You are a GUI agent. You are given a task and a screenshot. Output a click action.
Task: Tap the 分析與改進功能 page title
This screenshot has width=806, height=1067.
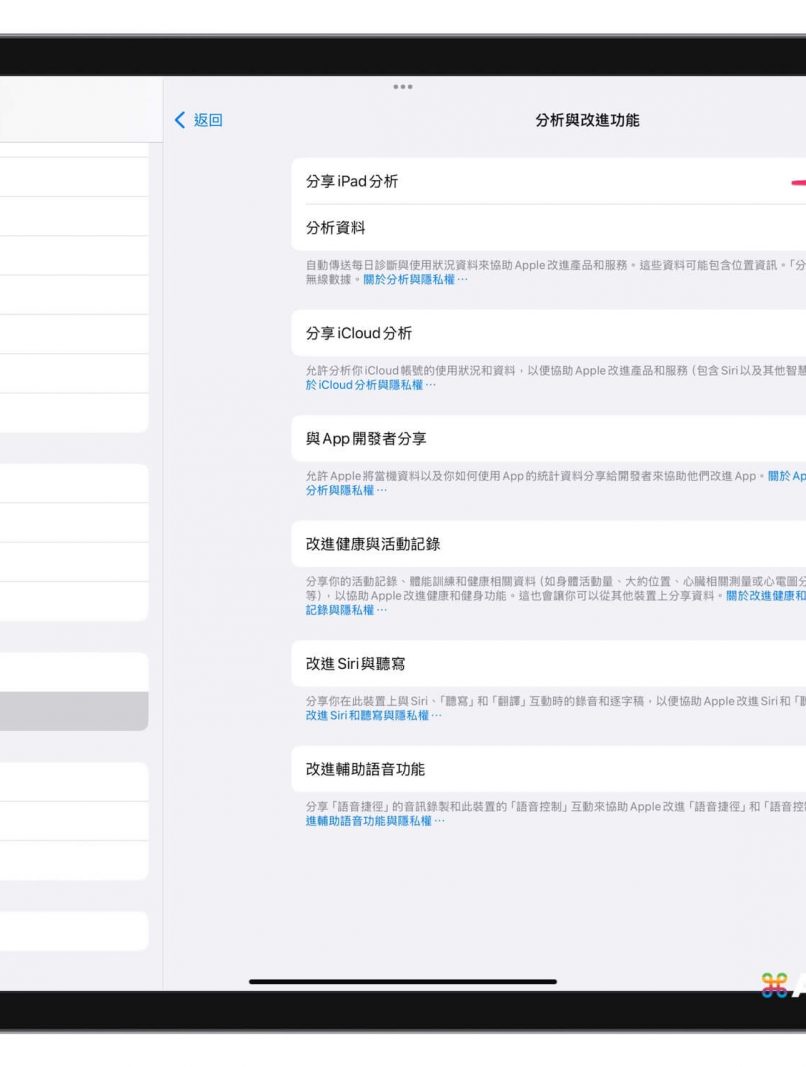tap(587, 120)
